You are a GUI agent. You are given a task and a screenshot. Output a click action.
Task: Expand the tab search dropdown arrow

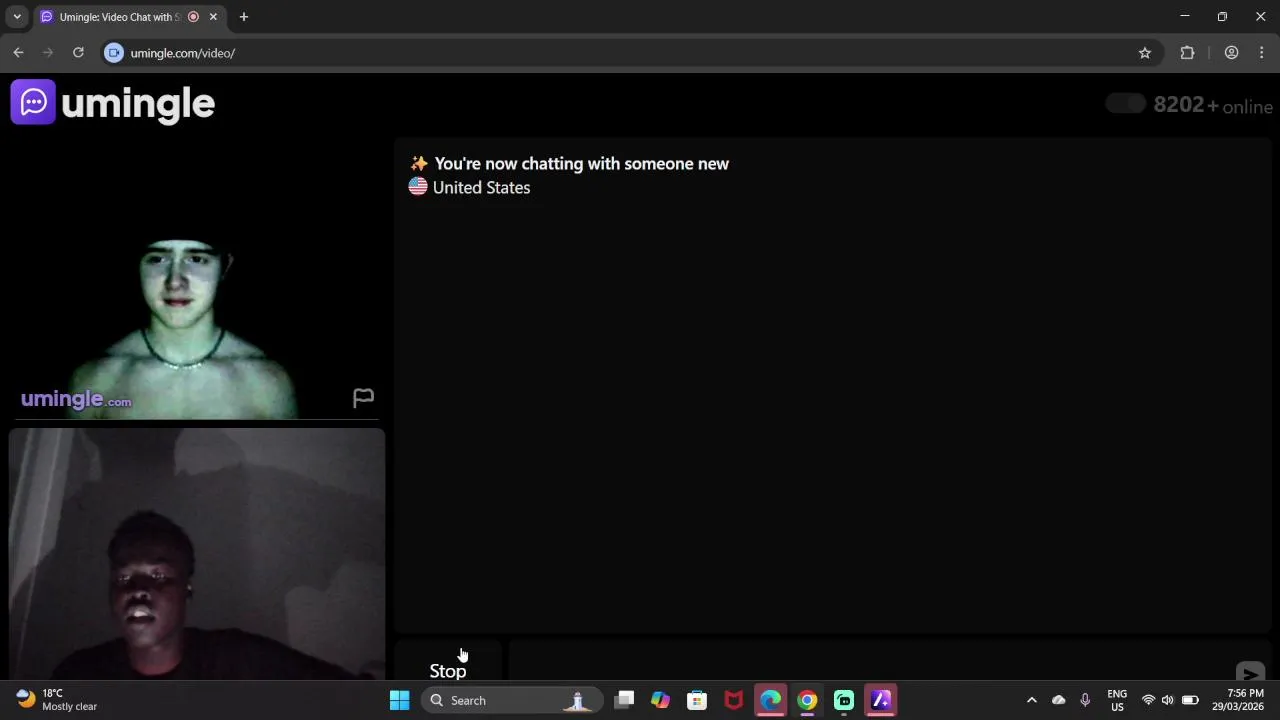(x=17, y=17)
